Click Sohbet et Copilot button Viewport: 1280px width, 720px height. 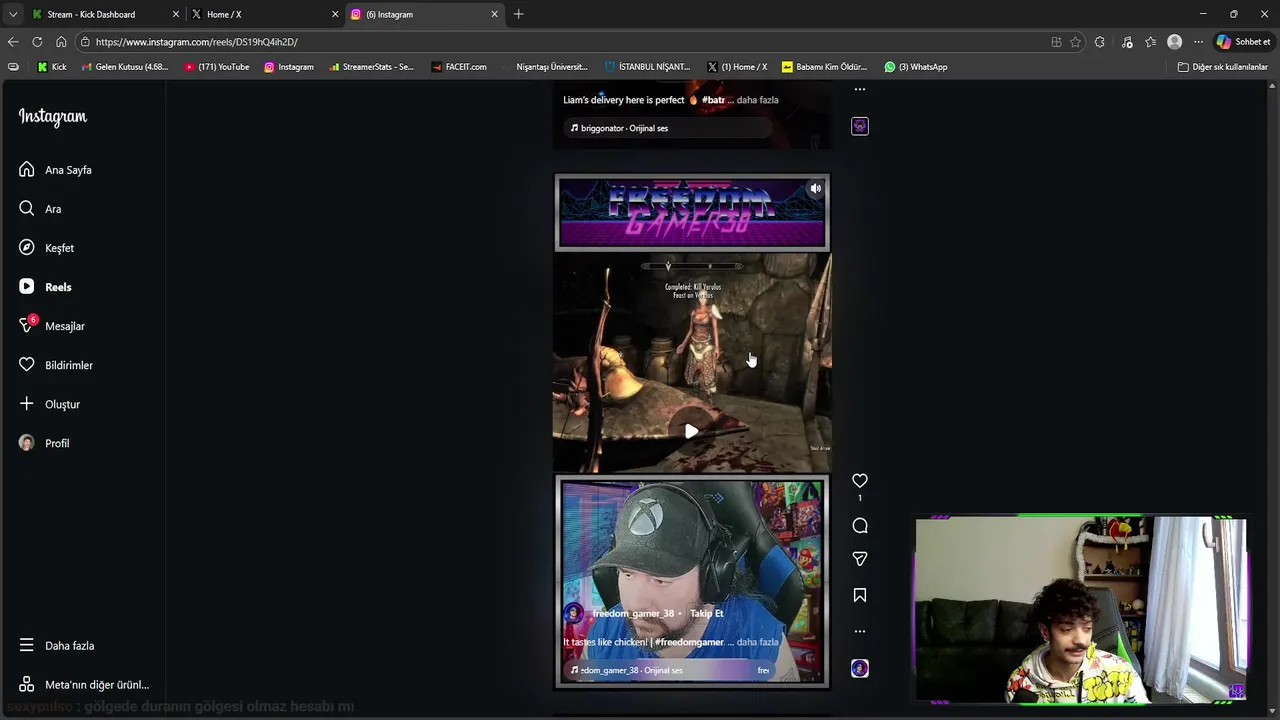point(1243,42)
